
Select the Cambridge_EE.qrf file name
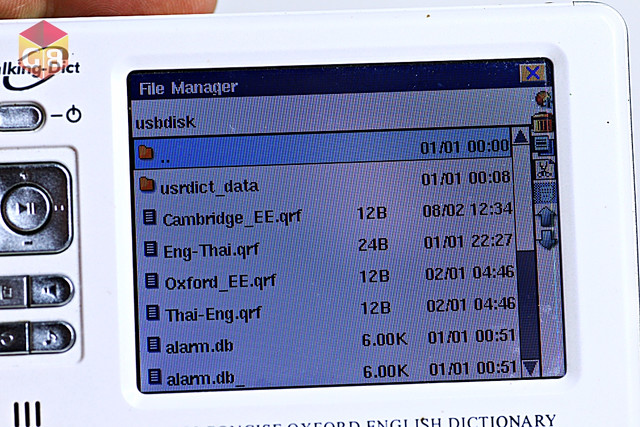pyautogui.click(x=232, y=219)
